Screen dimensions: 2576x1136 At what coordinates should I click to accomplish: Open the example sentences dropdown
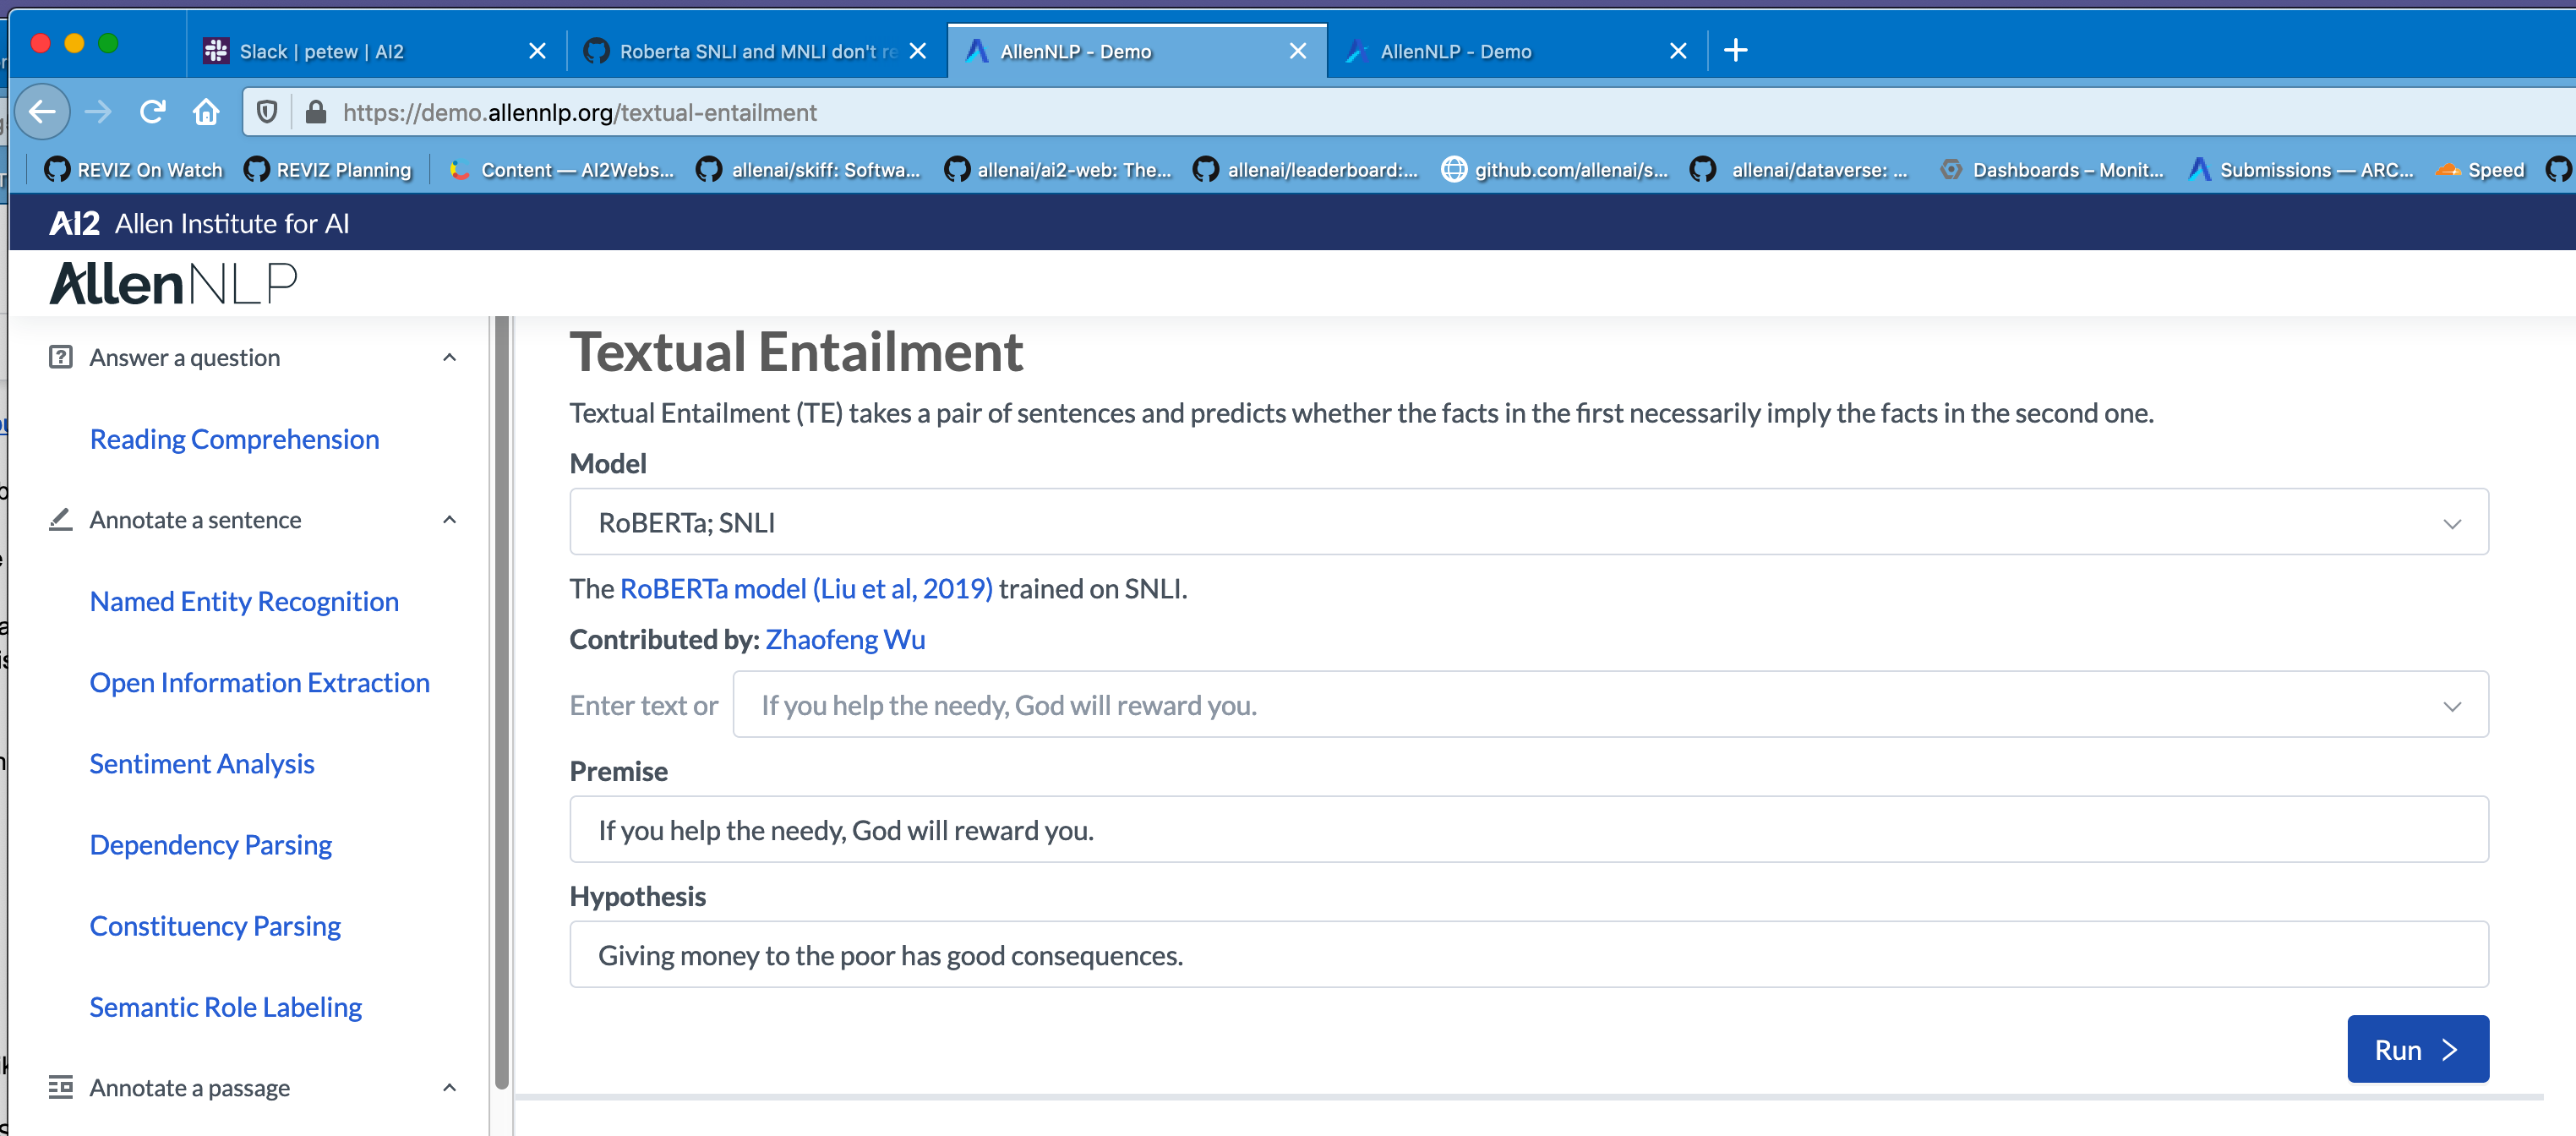[x=1610, y=705]
